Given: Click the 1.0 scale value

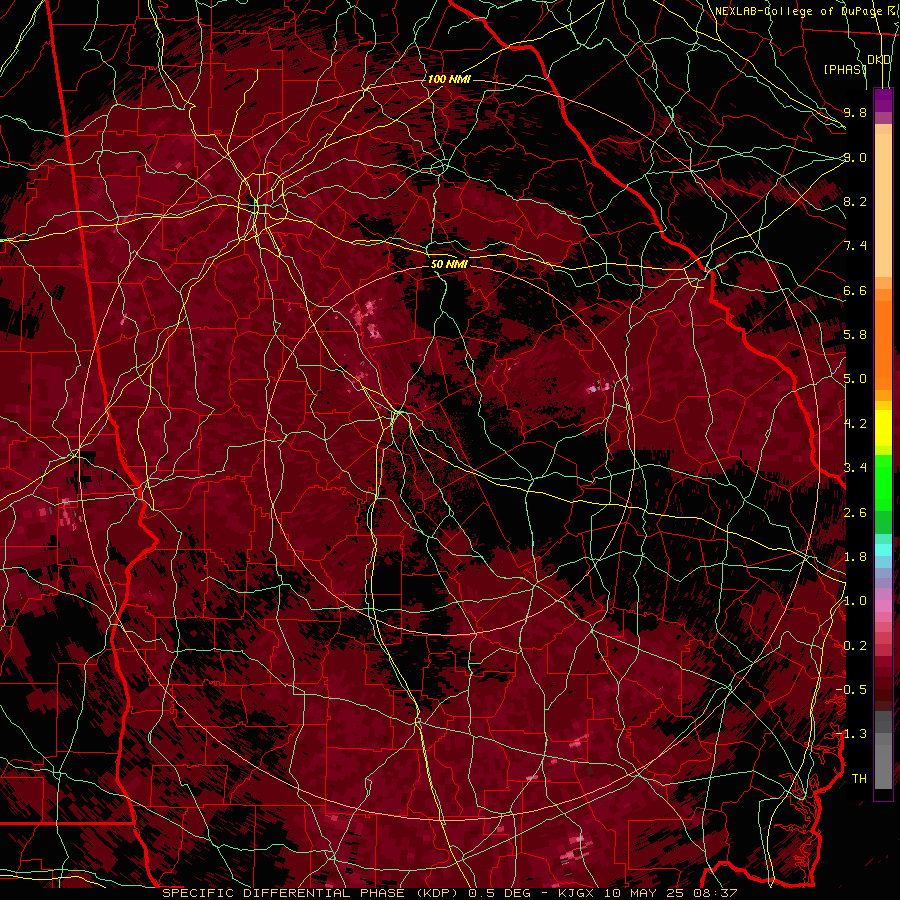Looking at the screenshot, I should (x=855, y=601).
